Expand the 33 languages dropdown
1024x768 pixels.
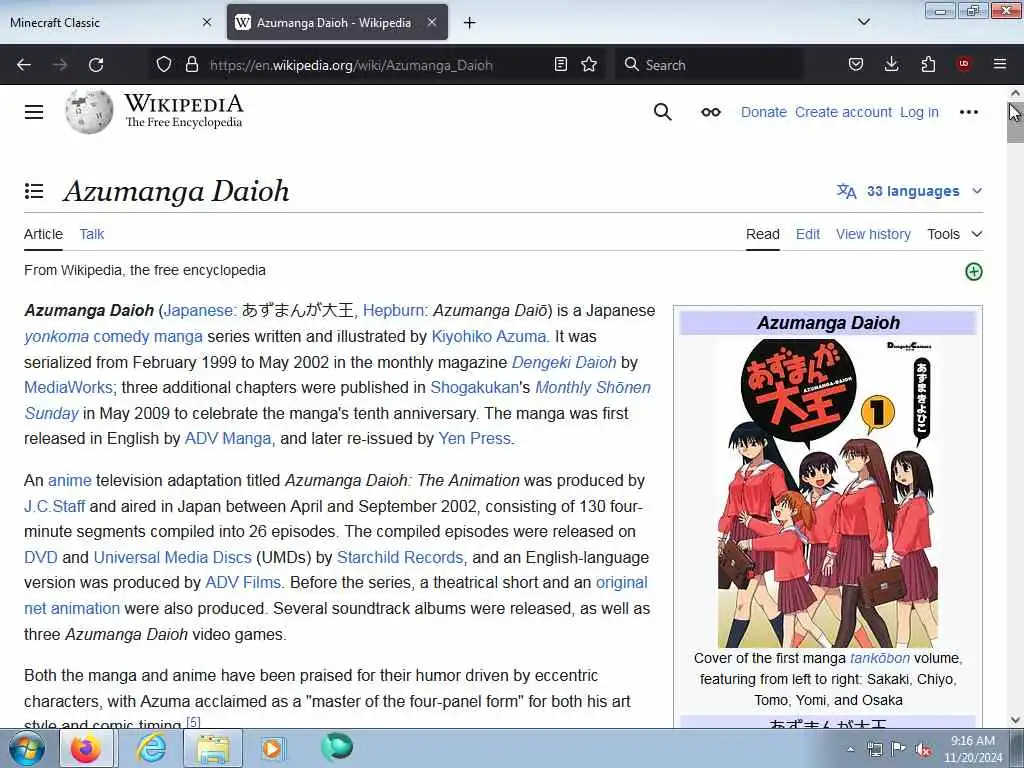tap(910, 191)
